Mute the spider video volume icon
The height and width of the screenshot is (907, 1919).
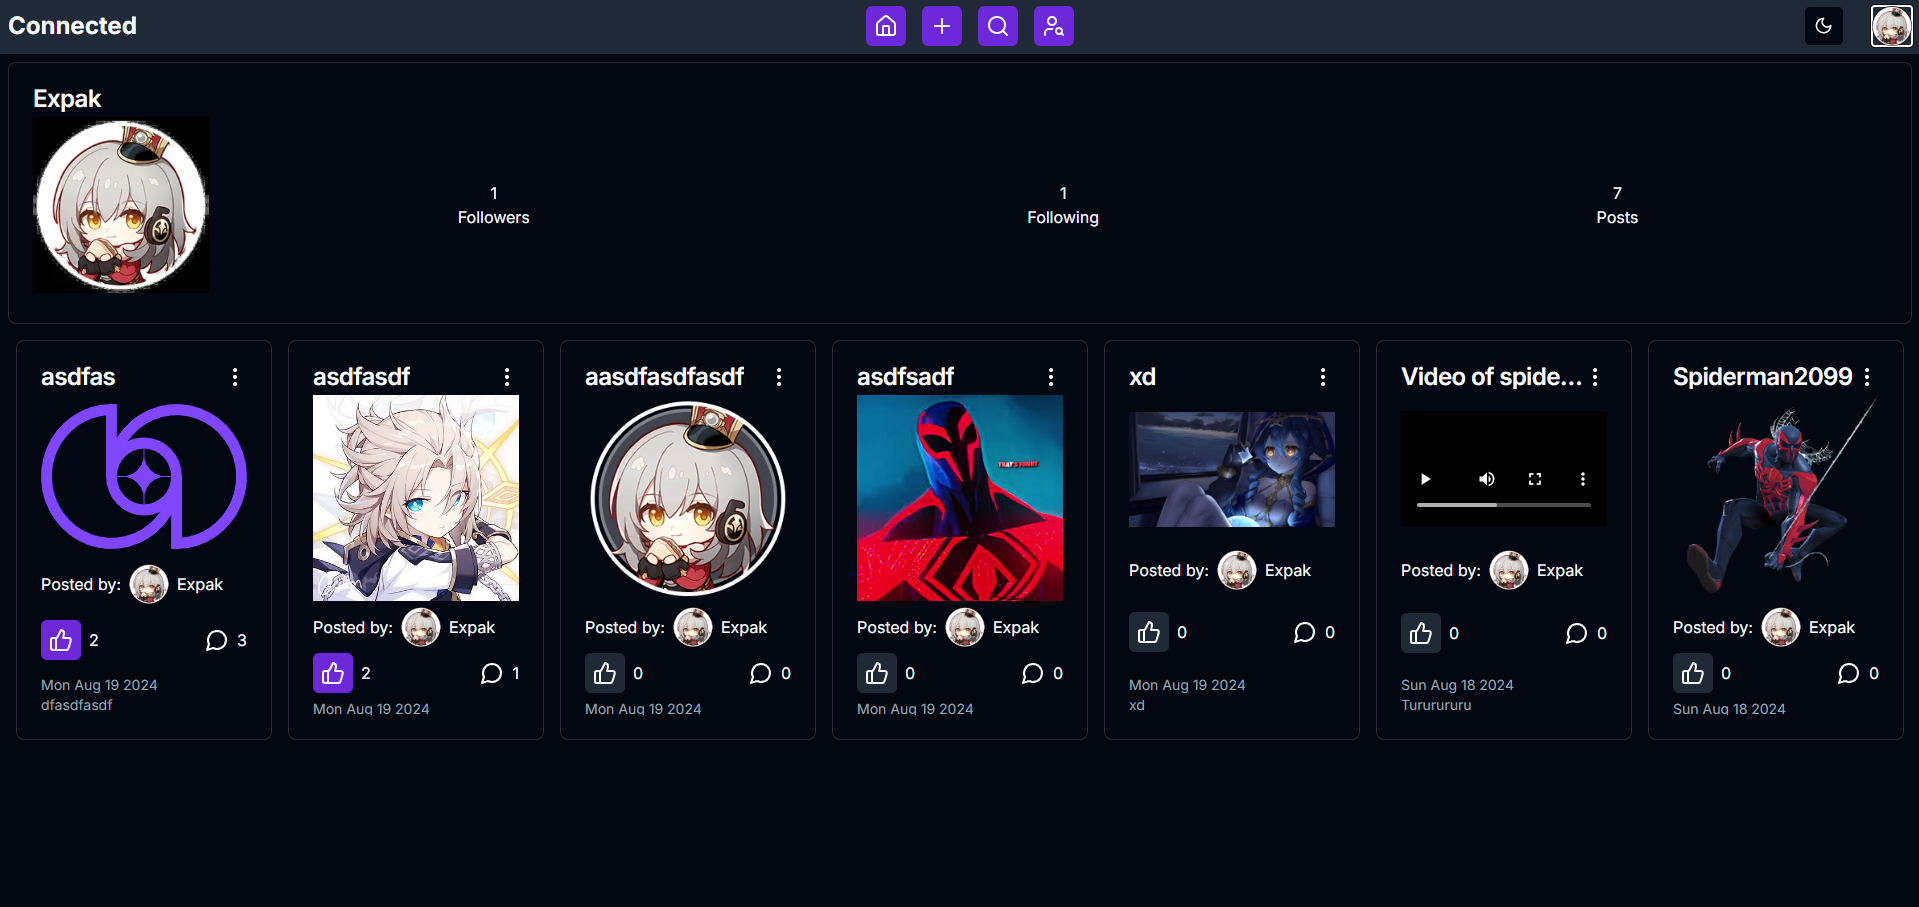click(x=1487, y=479)
